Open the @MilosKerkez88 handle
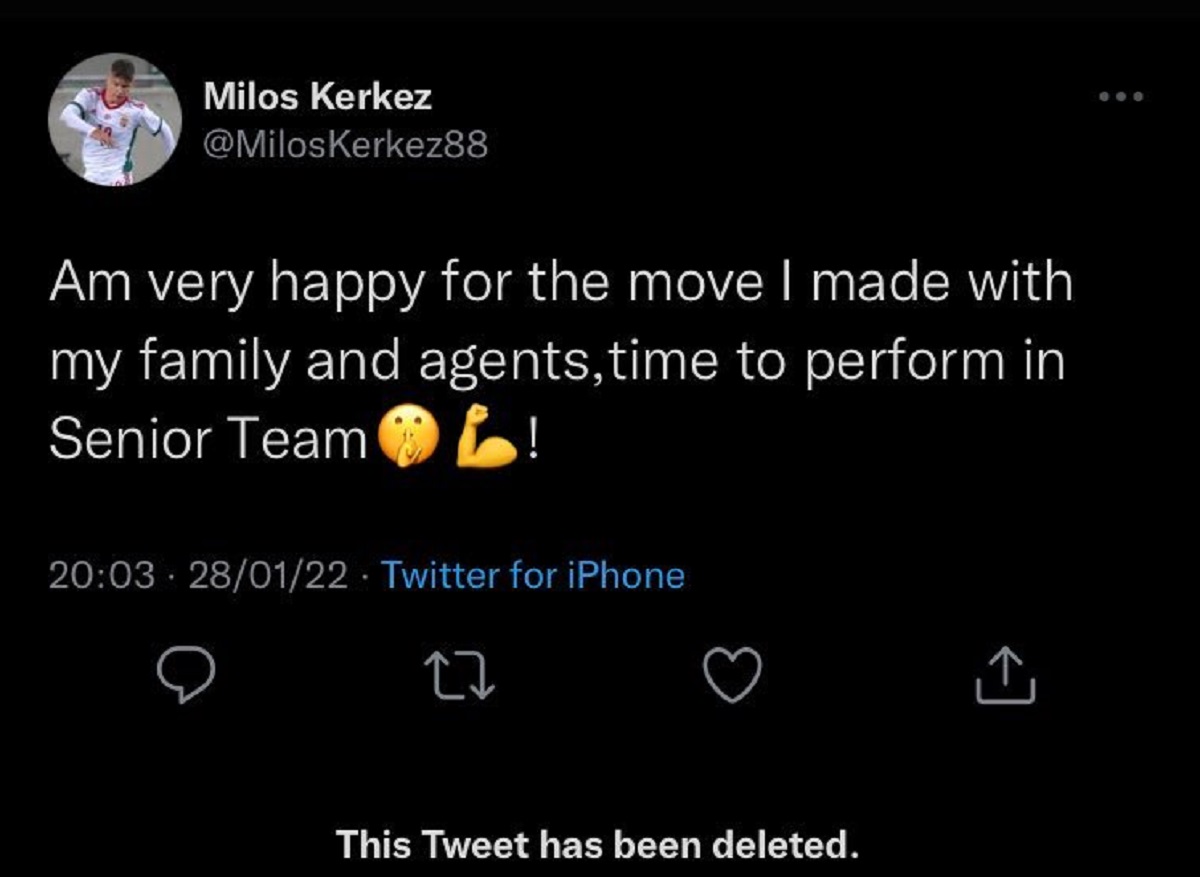Image resolution: width=1200 pixels, height=877 pixels. pos(345,146)
